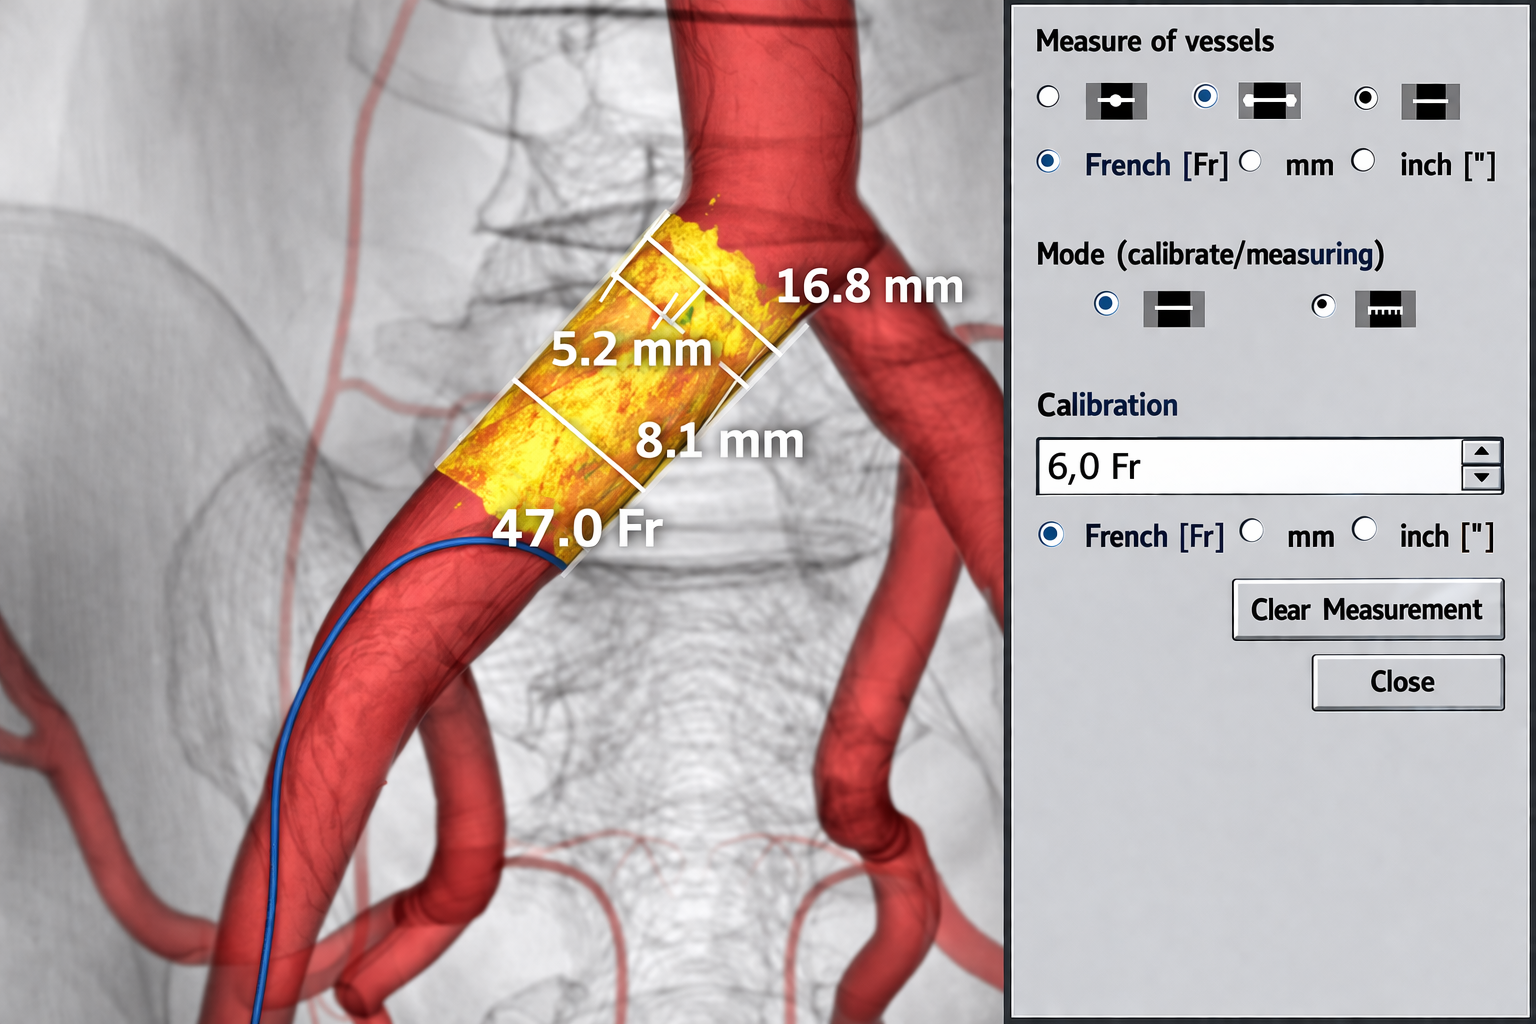Select French [Fr] units under Measure of vessels

click(x=1048, y=161)
